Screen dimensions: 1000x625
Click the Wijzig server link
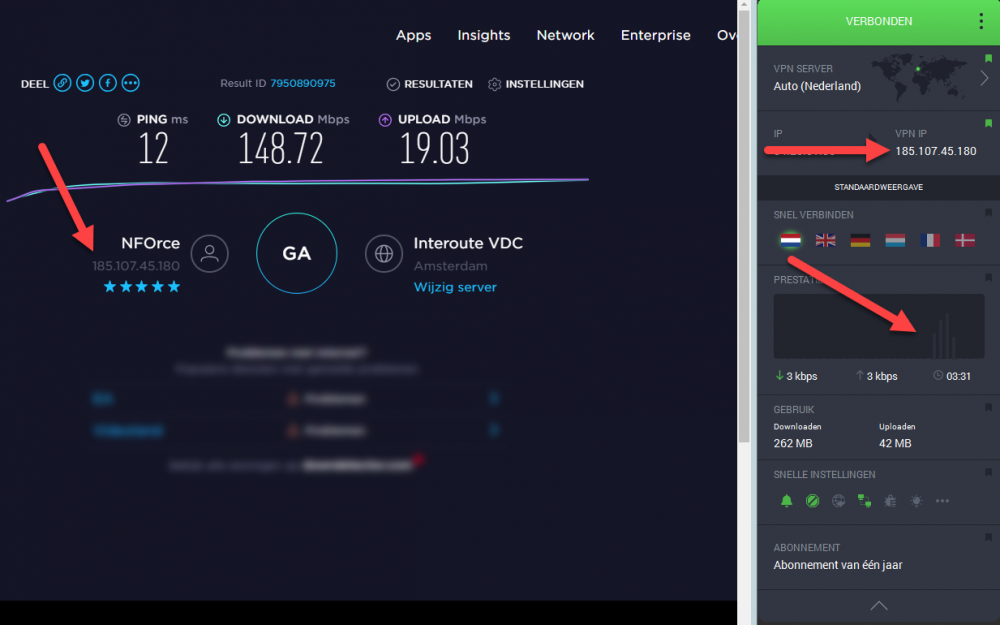pos(455,287)
